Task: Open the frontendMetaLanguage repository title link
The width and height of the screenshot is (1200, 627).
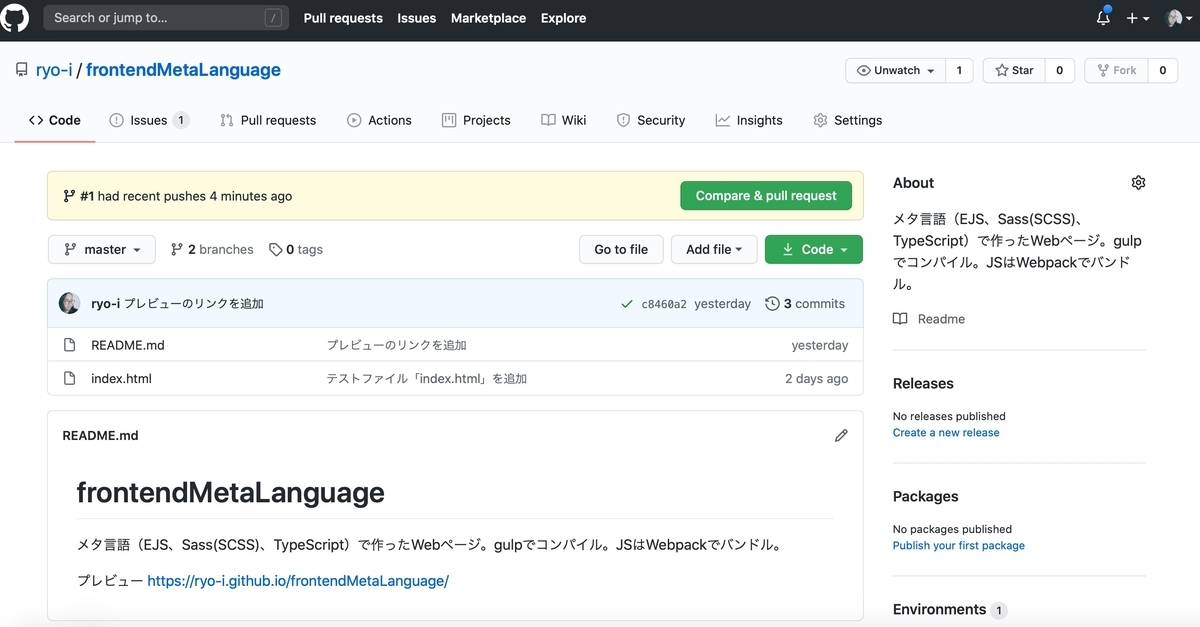Action: point(183,70)
